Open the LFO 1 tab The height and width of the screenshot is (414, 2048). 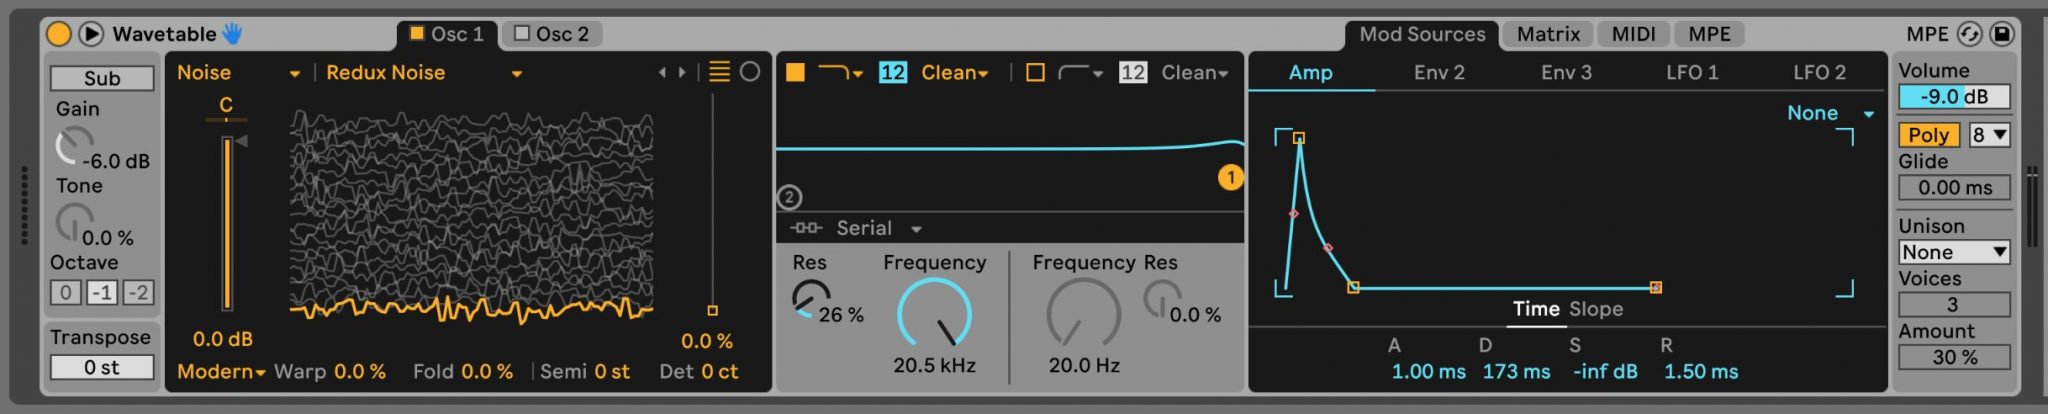tap(1692, 72)
